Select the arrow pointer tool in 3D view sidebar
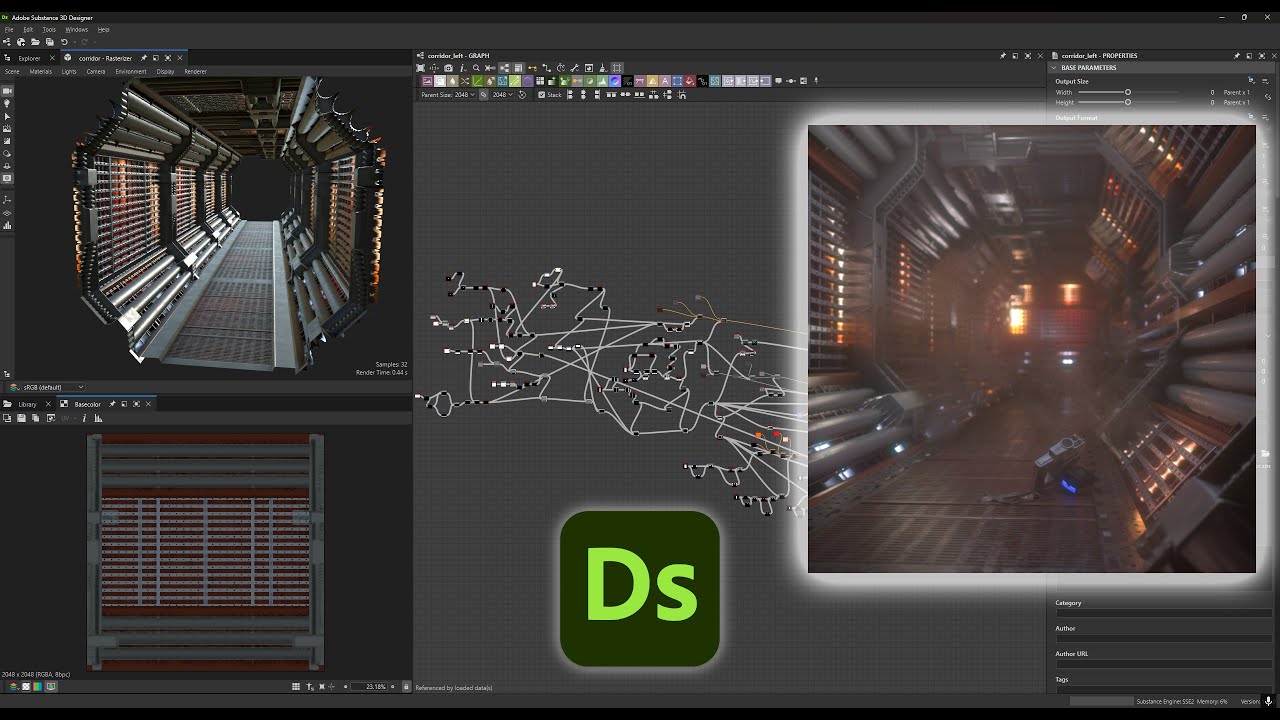 pos(7,117)
